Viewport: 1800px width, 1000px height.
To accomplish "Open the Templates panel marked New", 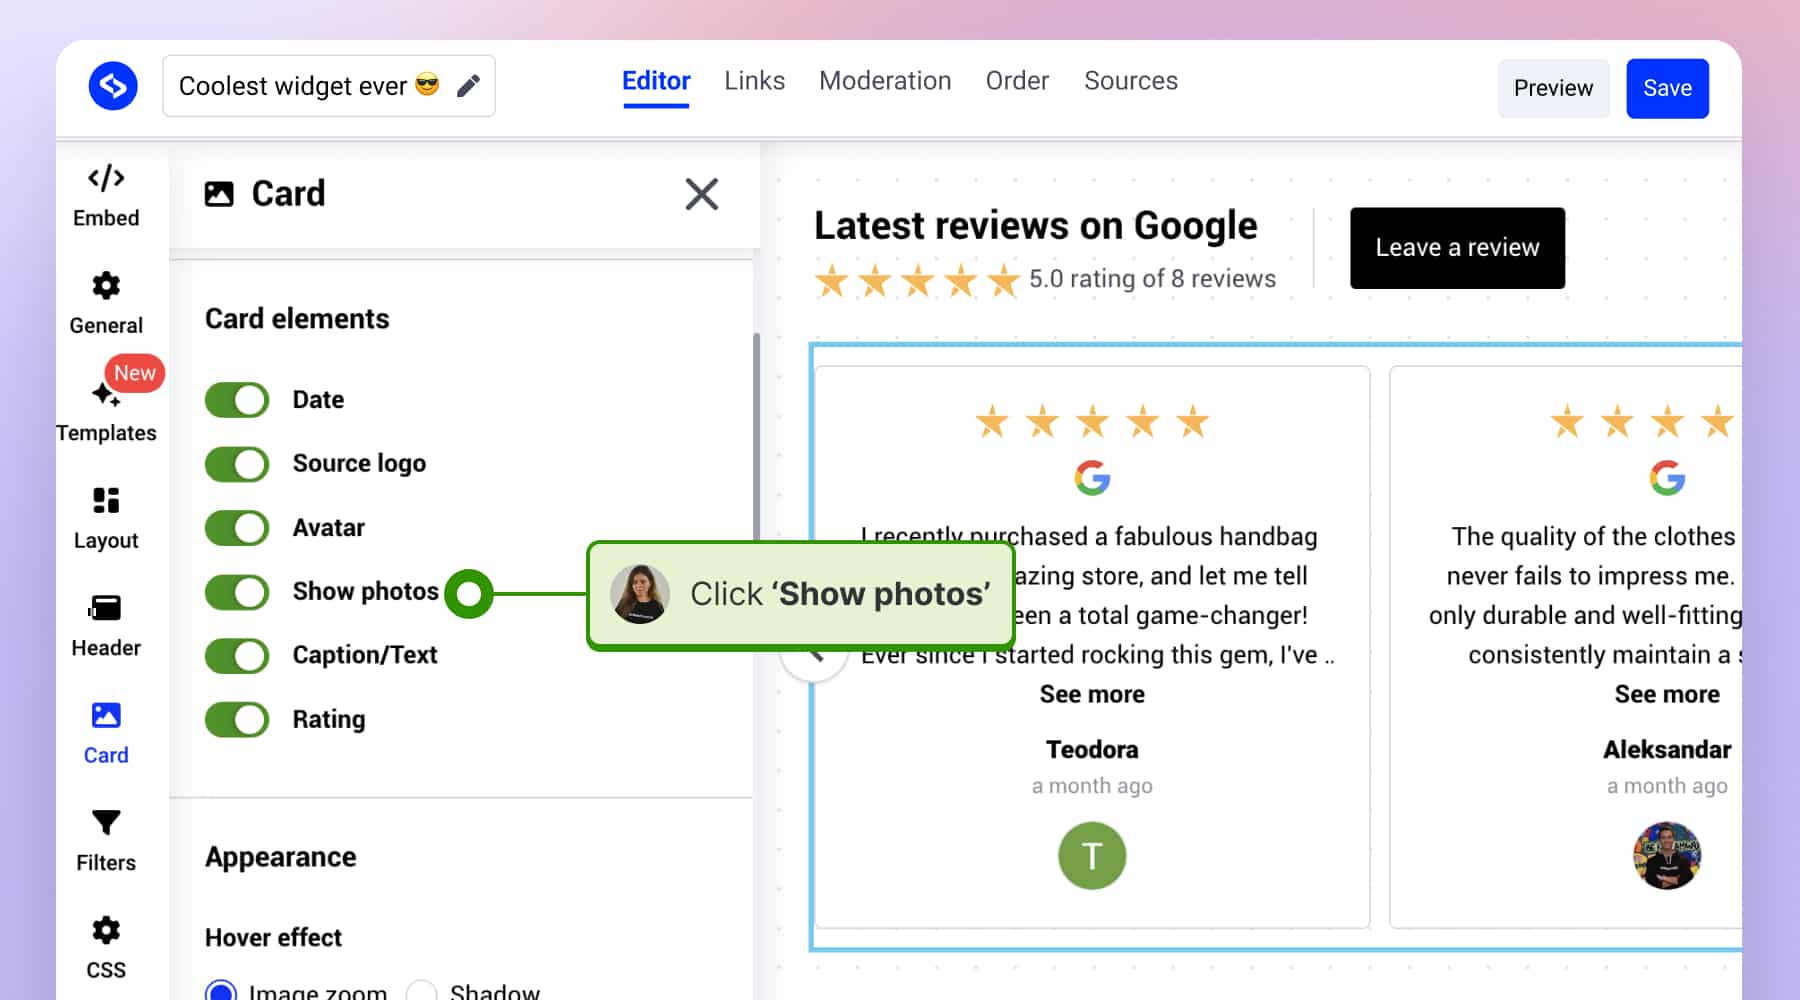I will 107,408.
